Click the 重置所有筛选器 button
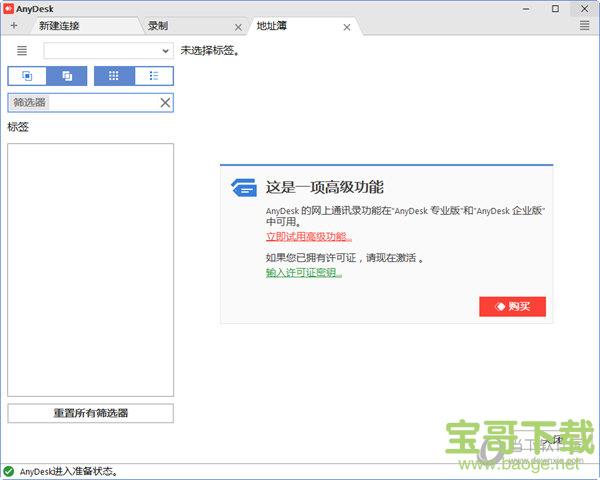This screenshot has width=600, height=480. (90, 413)
